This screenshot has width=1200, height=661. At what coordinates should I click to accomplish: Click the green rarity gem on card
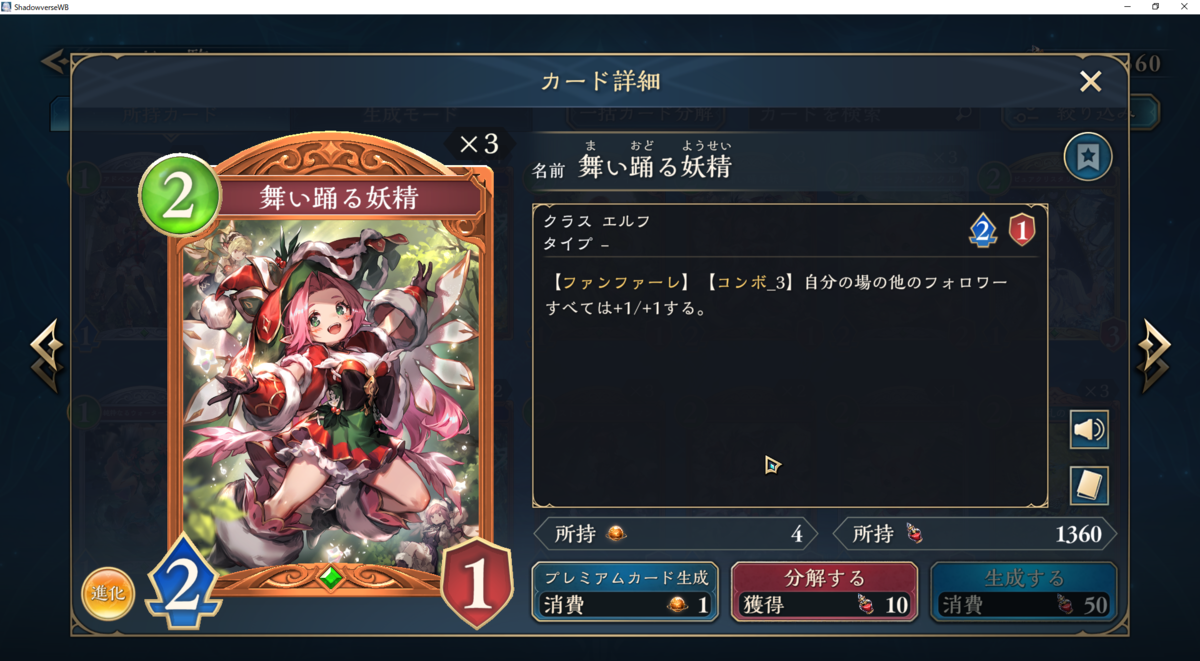click(331, 578)
